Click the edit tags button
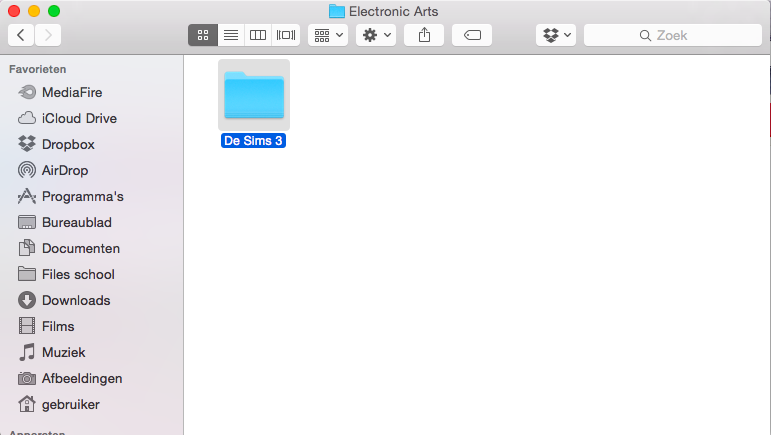 pyautogui.click(x=472, y=35)
